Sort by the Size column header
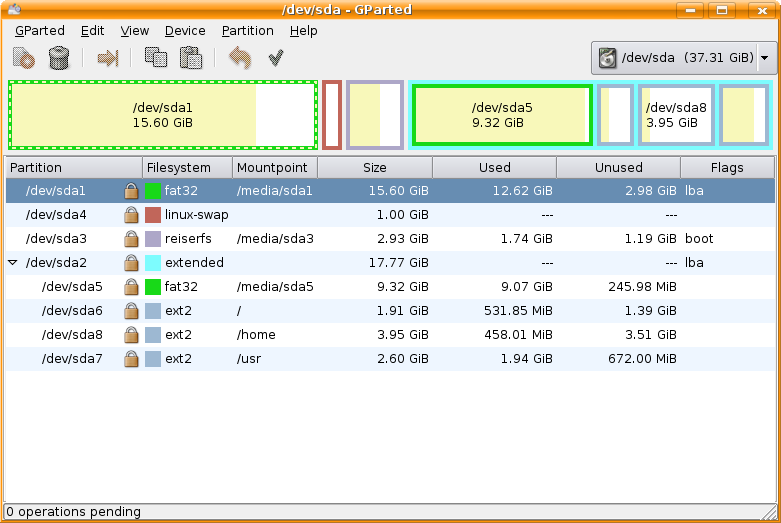 pos(374,168)
